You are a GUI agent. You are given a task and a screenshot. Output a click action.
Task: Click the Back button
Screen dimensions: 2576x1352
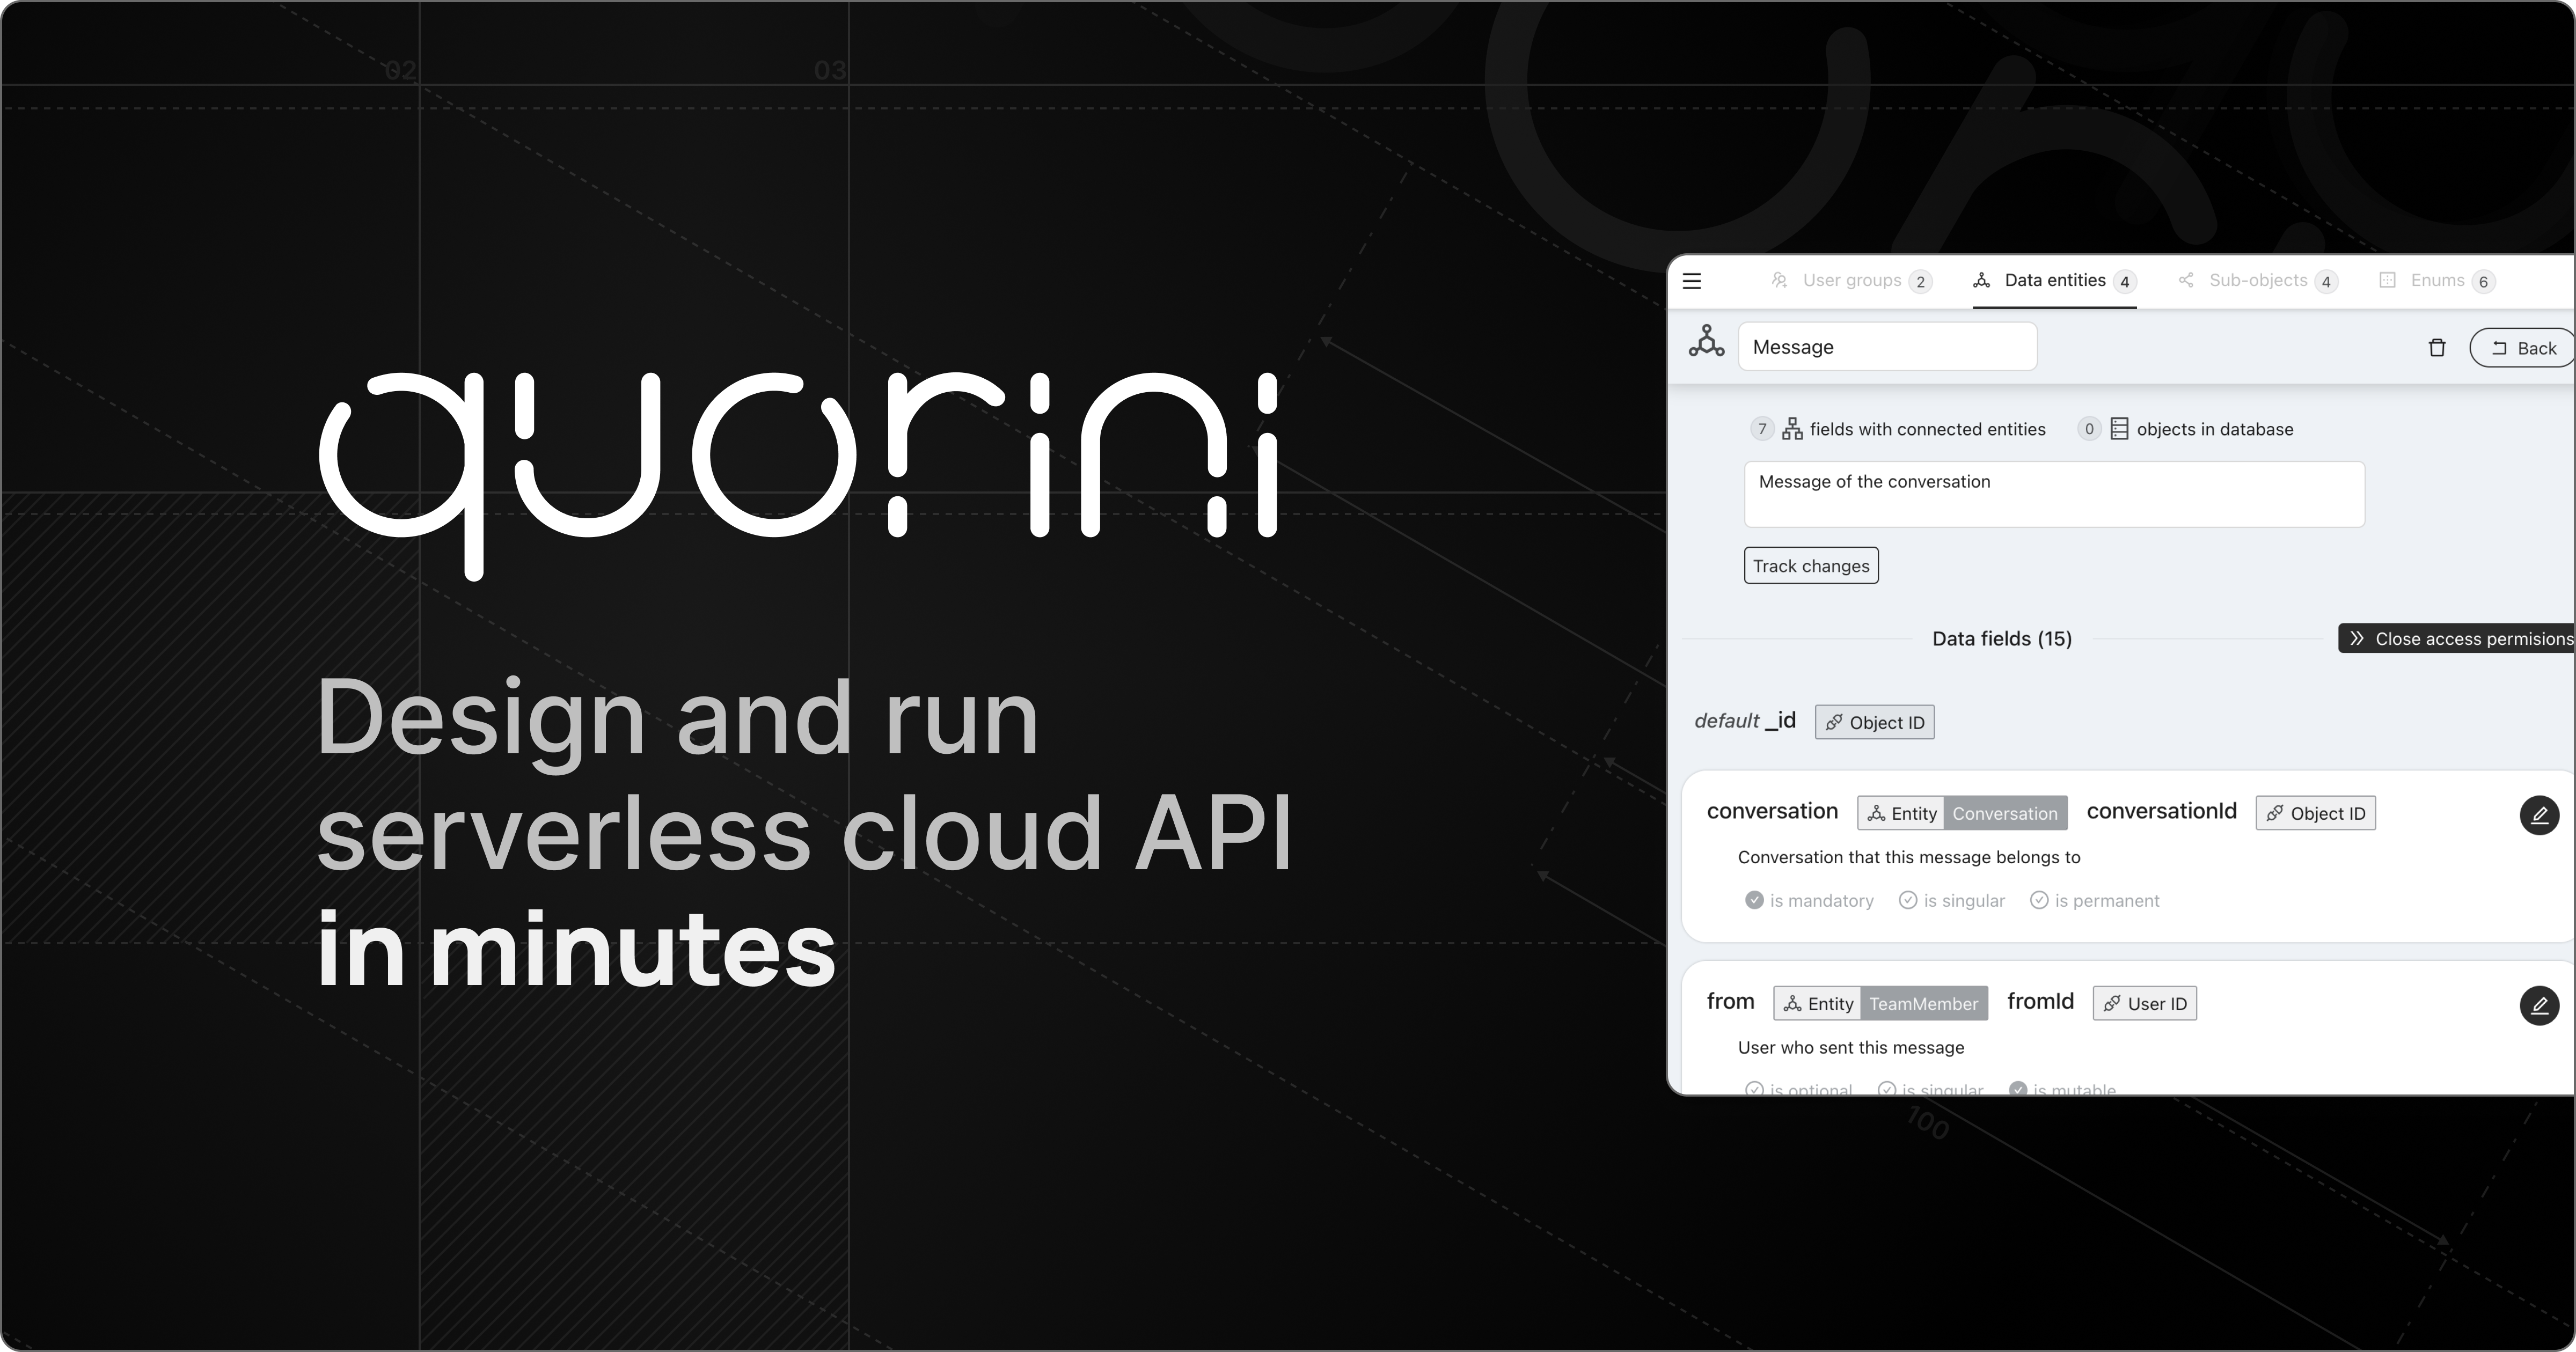point(2524,348)
